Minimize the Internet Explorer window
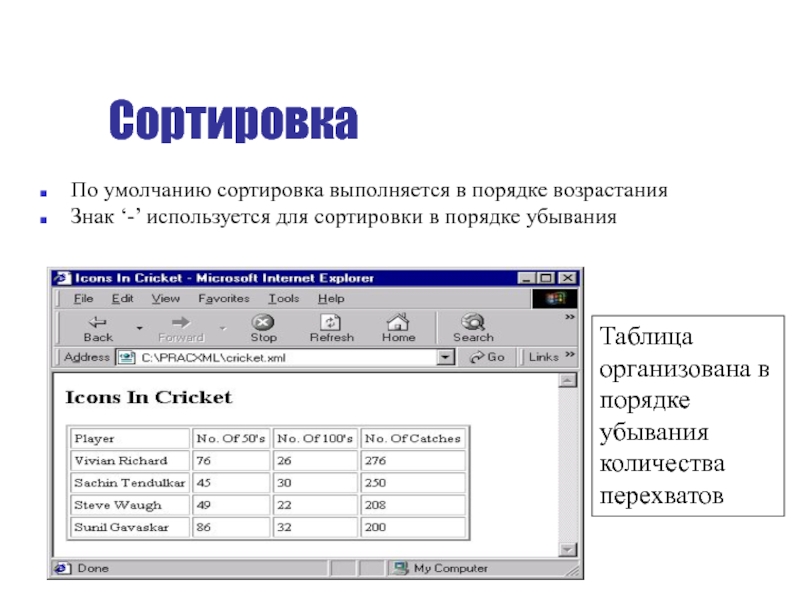 526,278
